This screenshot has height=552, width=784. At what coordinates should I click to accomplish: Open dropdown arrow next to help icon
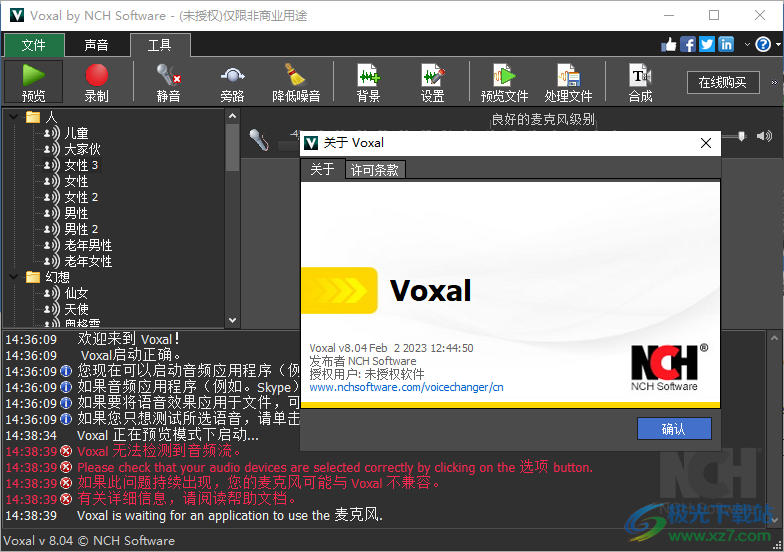778,45
